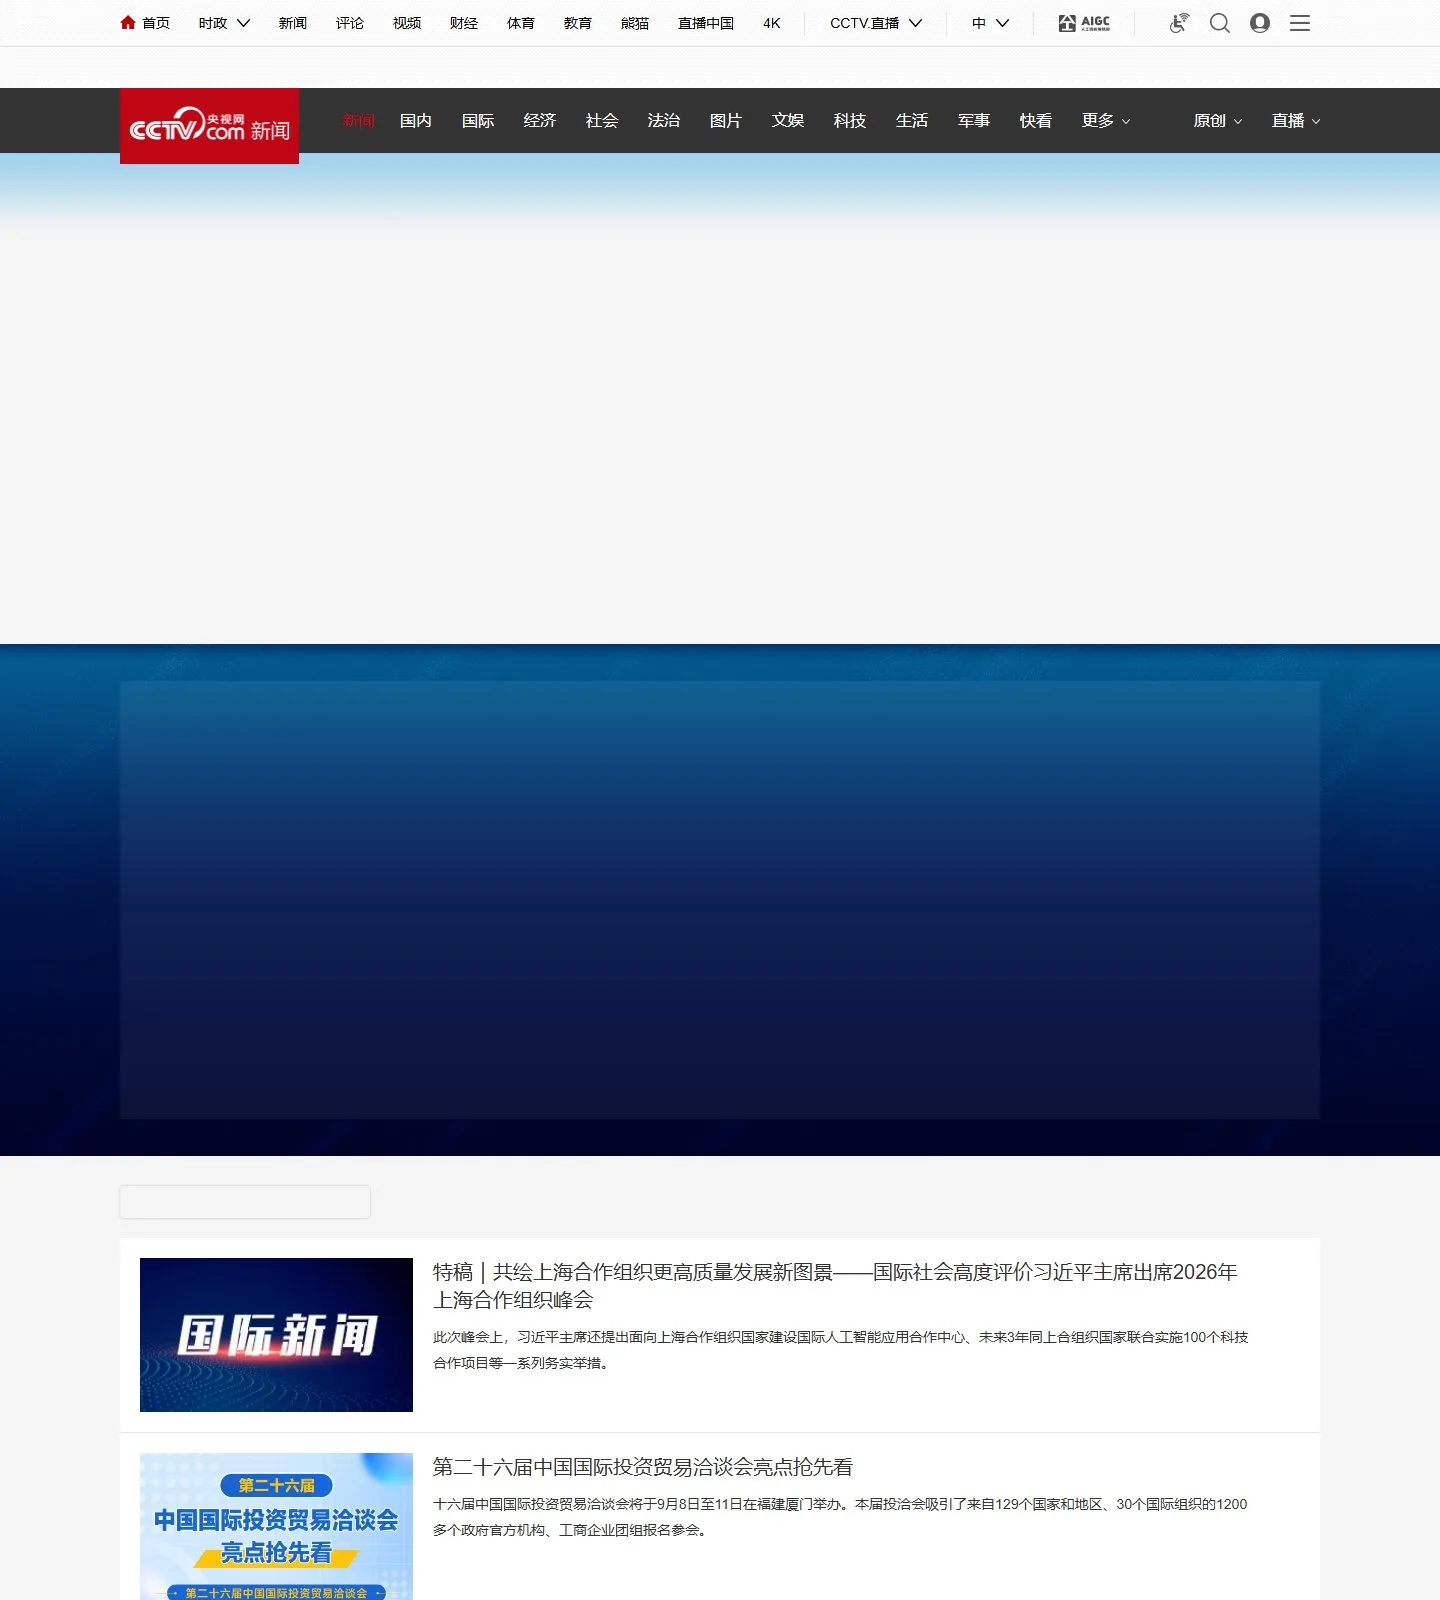This screenshot has width=1440, height=1600.
Task: Click the 熊猫 top link
Action: tap(635, 23)
